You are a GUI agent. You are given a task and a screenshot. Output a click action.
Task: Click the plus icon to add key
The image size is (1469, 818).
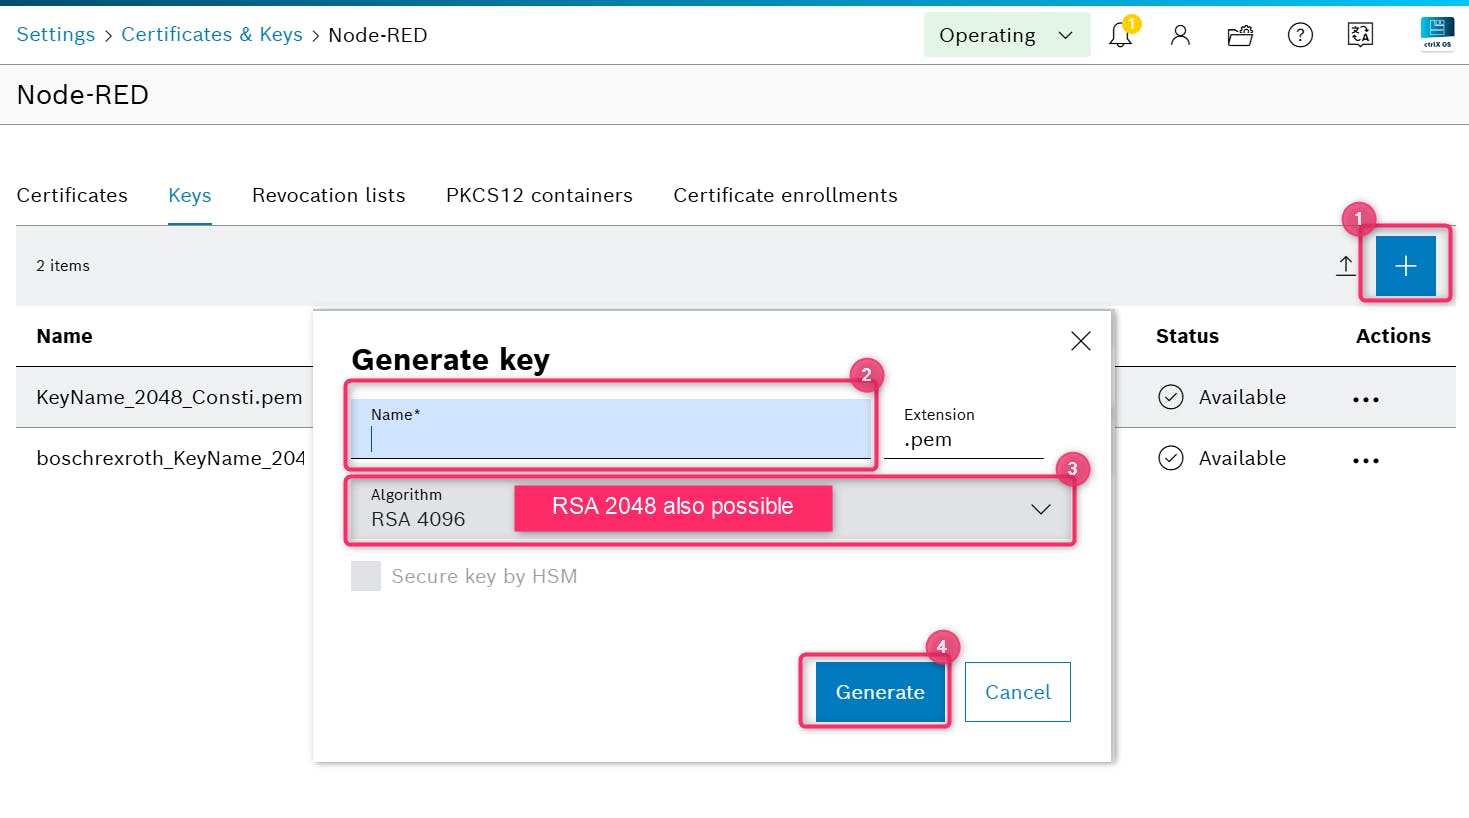click(1405, 266)
